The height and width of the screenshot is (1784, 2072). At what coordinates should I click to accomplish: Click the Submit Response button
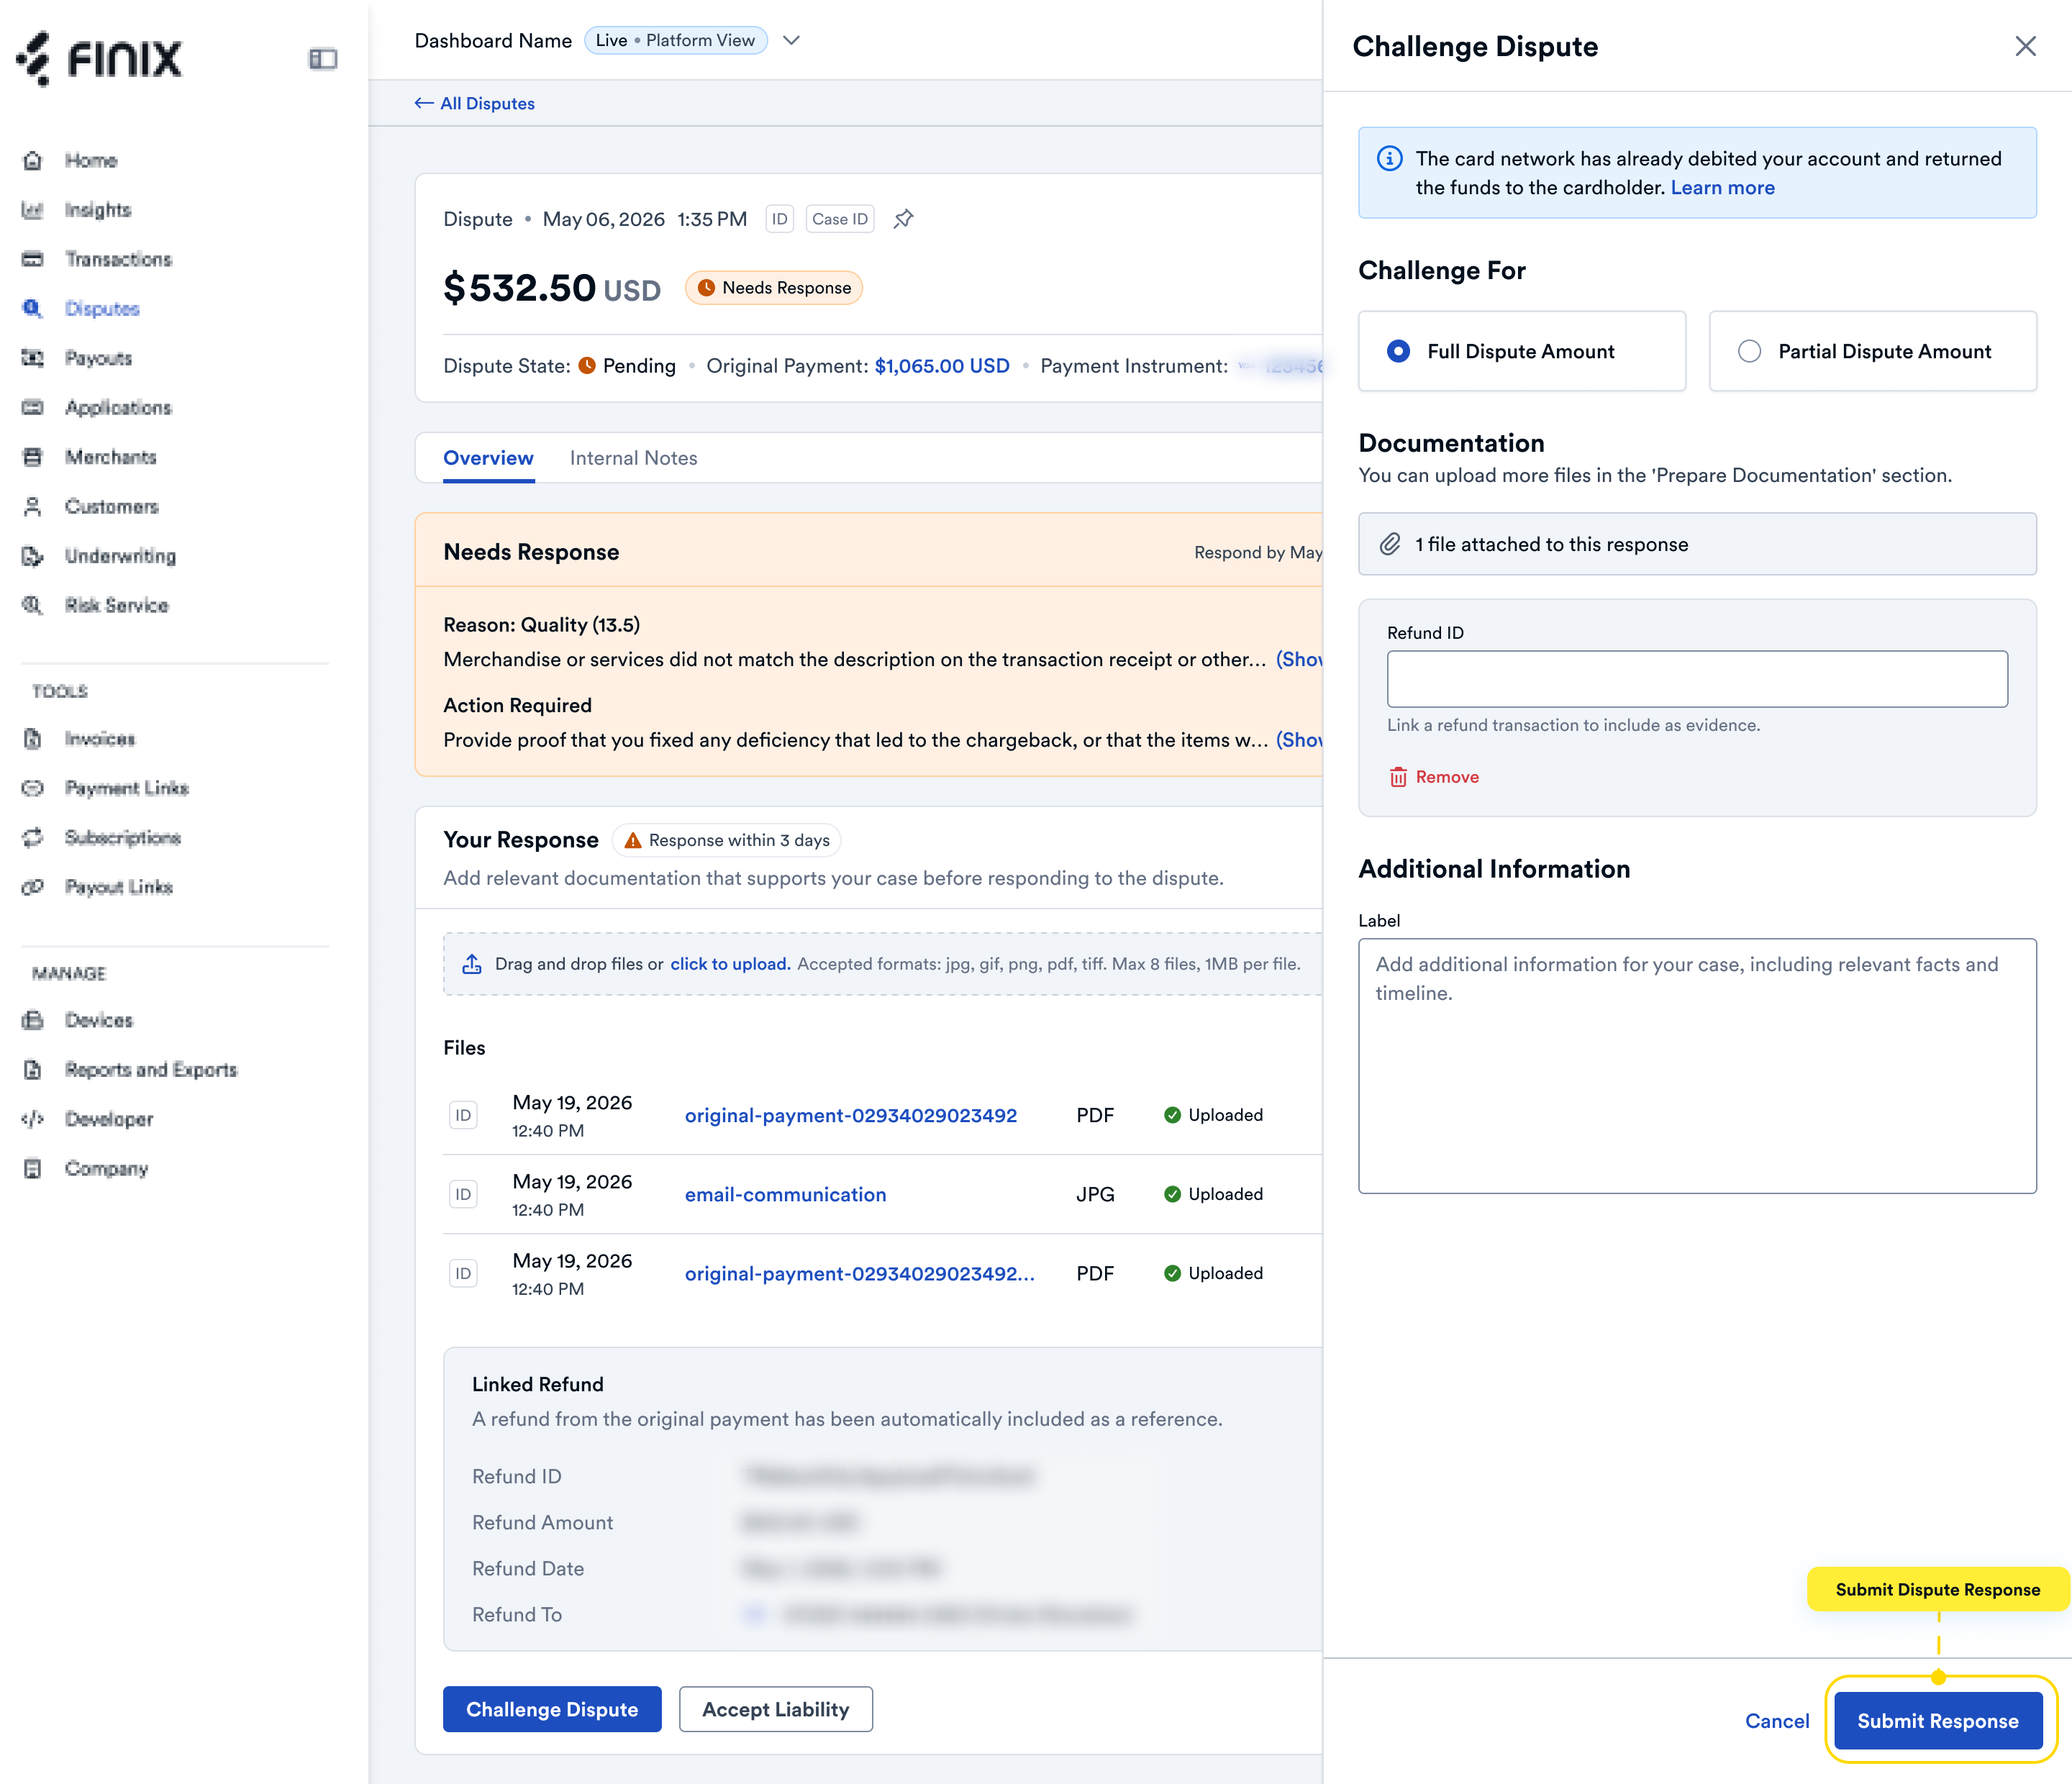1937,1721
